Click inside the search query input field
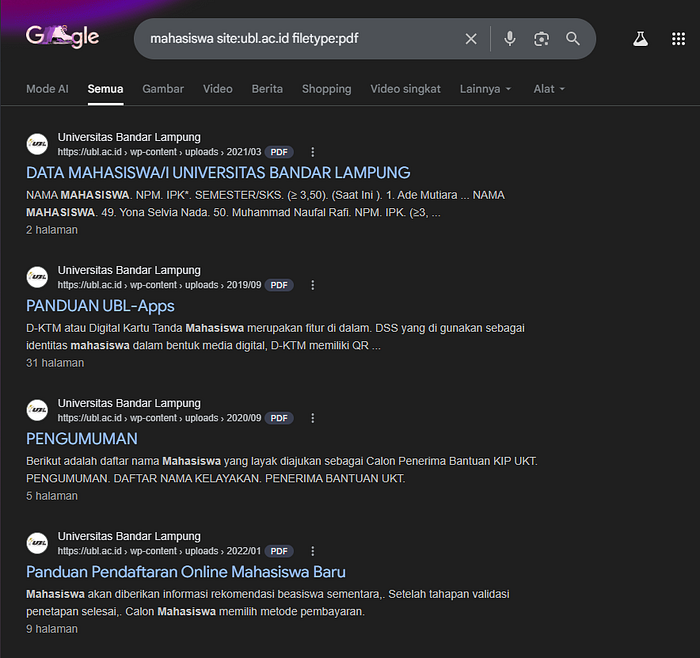 pos(299,39)
